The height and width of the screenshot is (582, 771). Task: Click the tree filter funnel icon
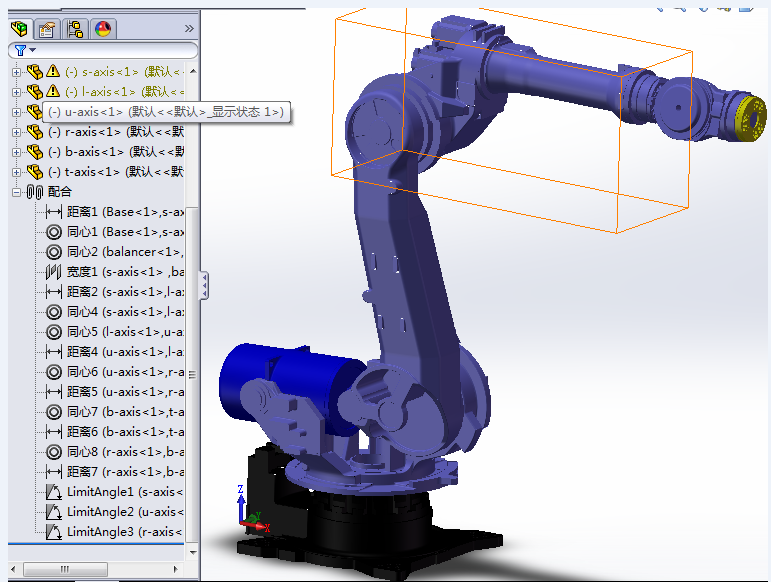[20, 50]
